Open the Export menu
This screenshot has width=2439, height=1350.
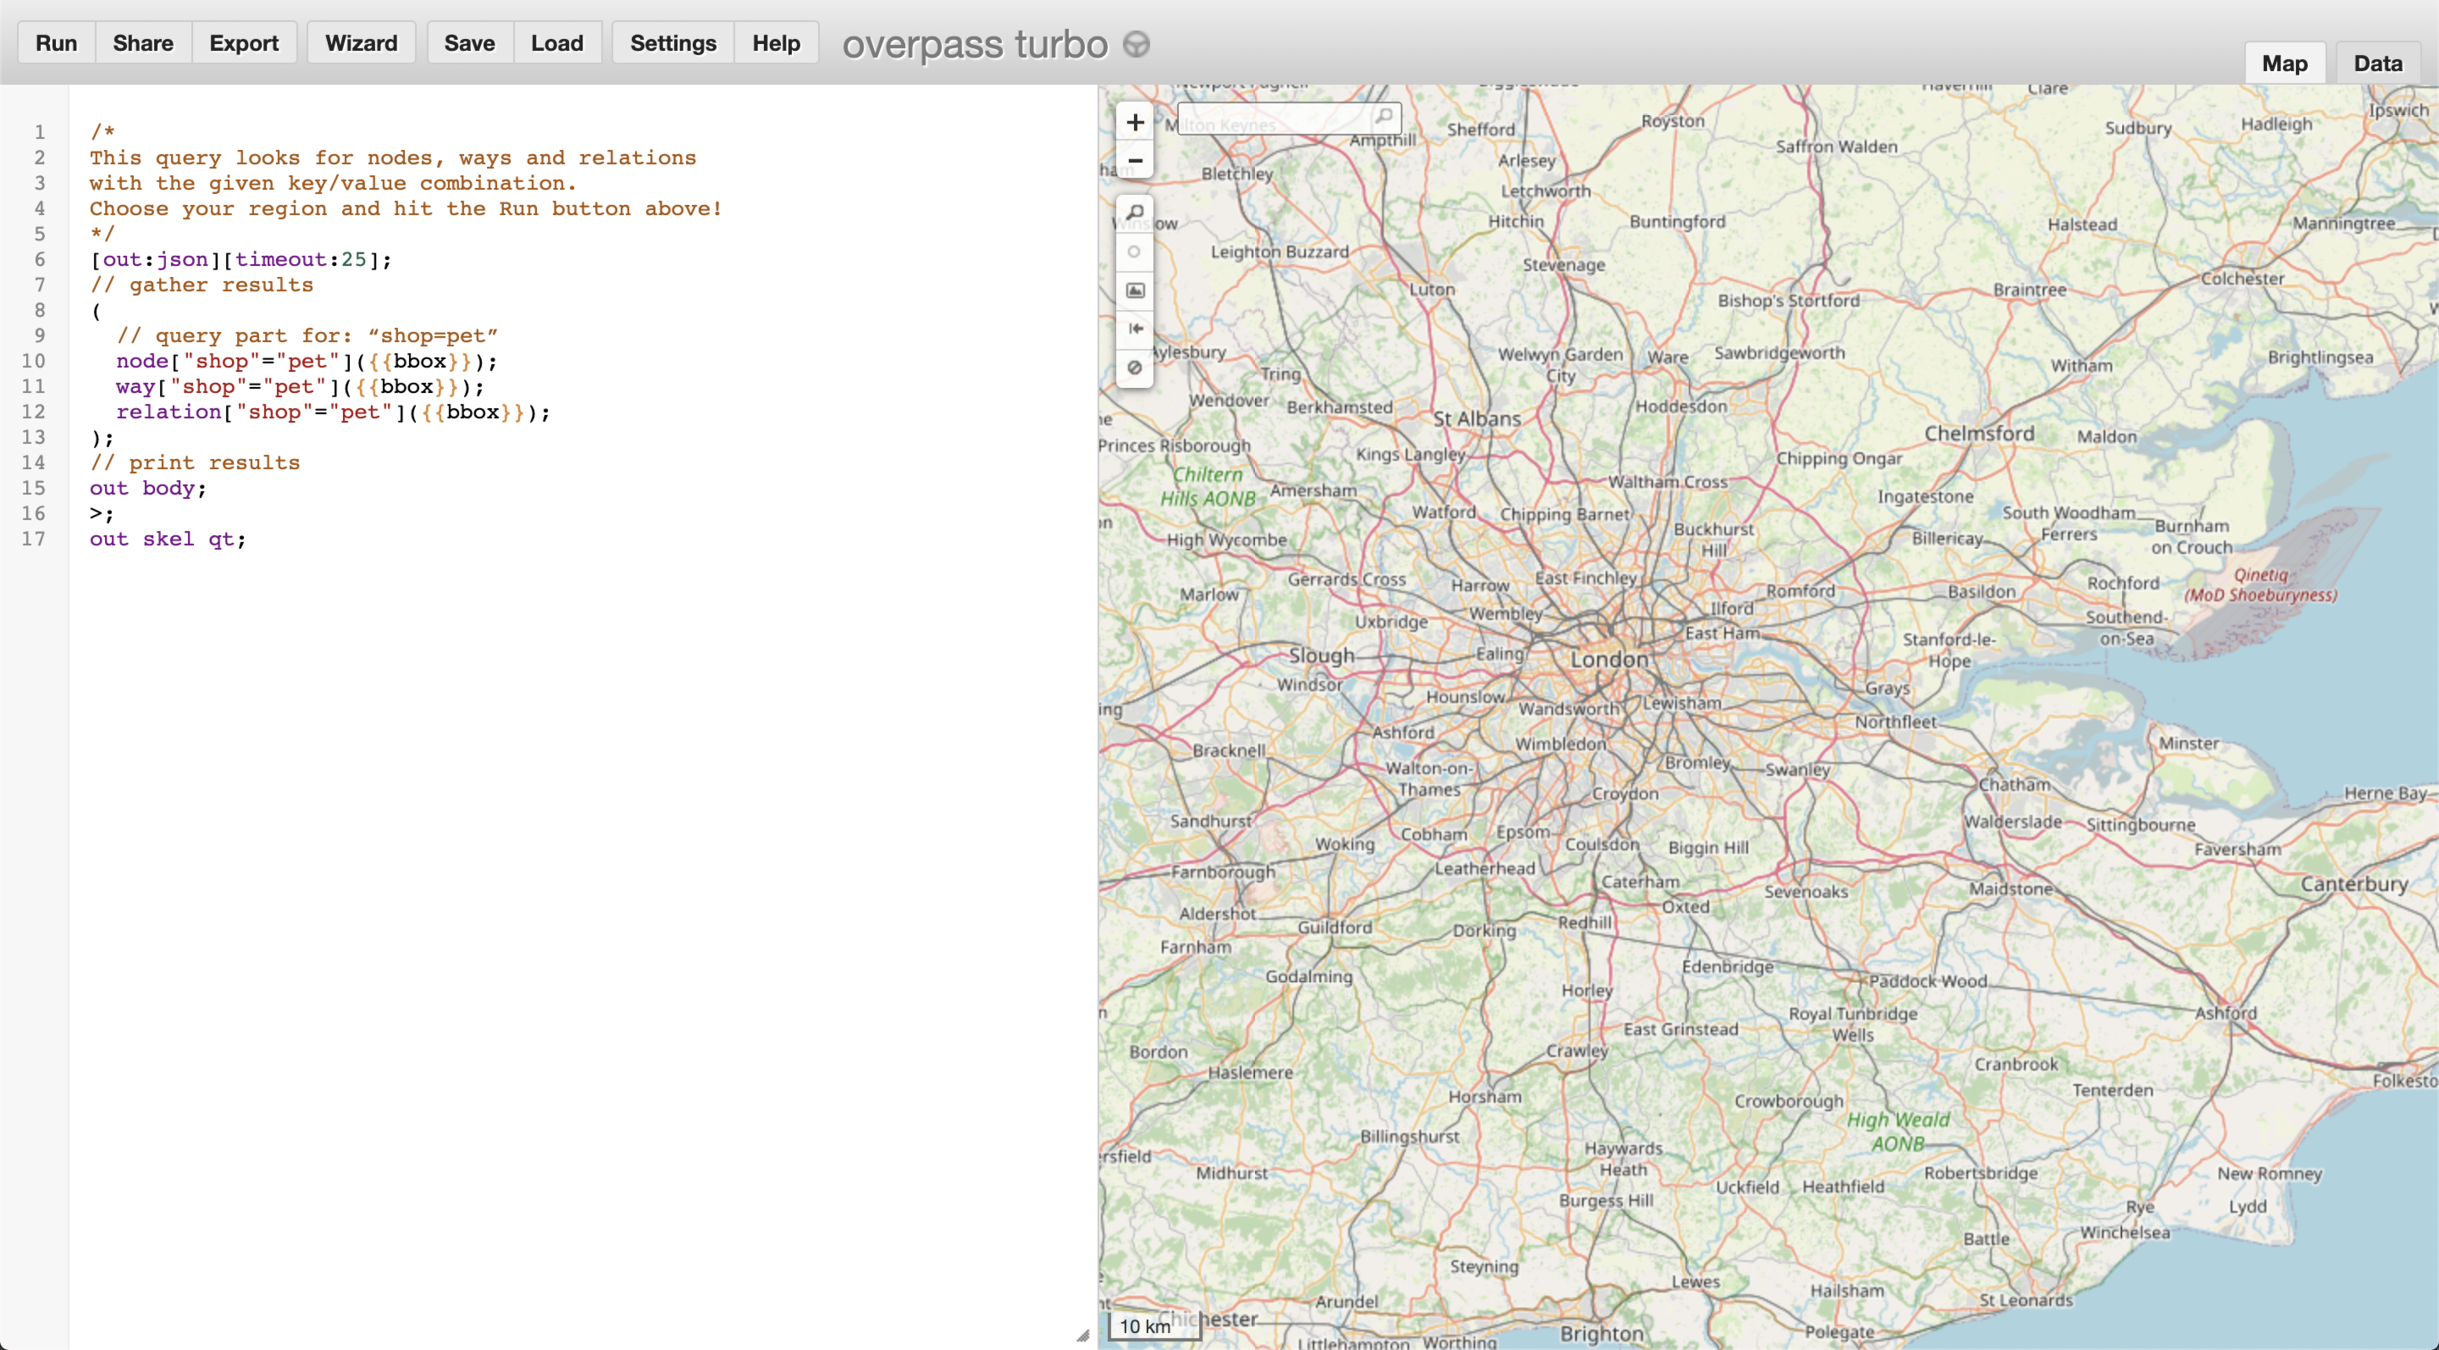244,43
